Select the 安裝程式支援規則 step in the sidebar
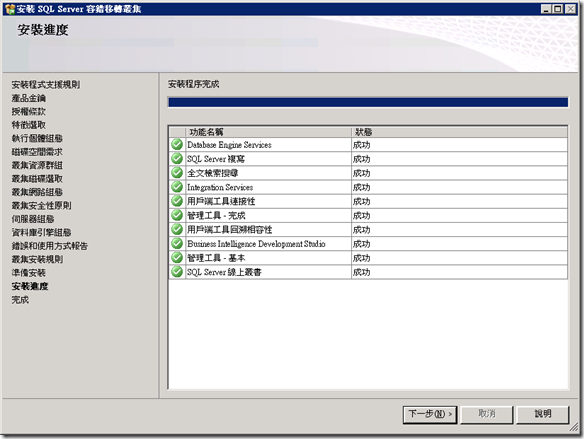The image size is (584, 439). point(45,85)
